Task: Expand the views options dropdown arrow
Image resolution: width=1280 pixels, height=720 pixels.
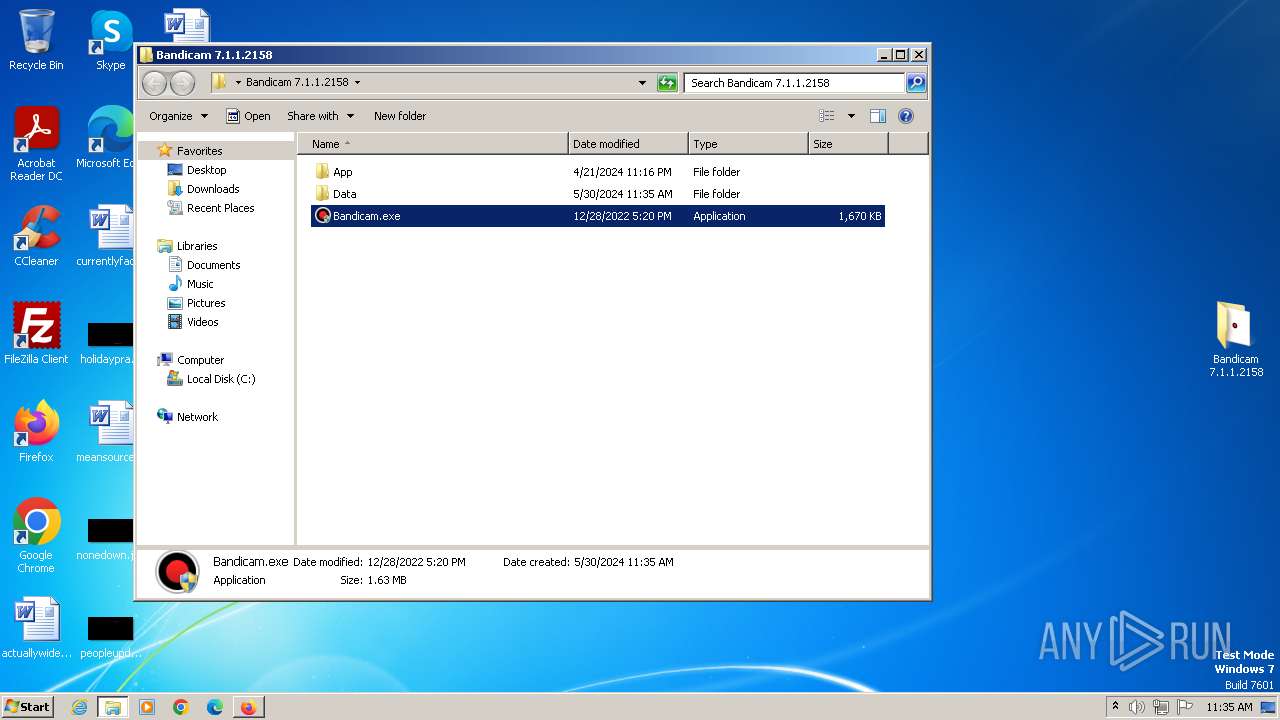Action: (x=851, y=116)
